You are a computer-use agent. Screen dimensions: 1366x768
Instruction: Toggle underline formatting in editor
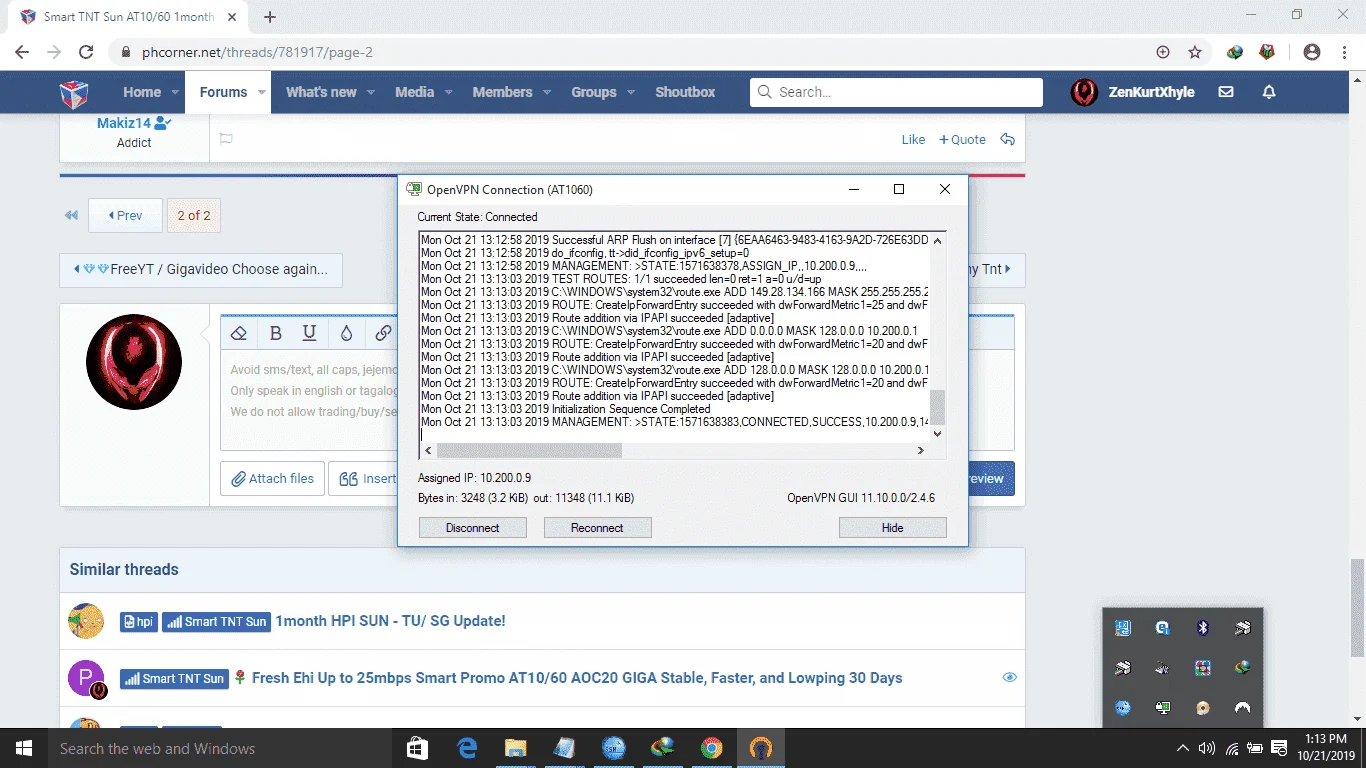[x=310, y=333]
